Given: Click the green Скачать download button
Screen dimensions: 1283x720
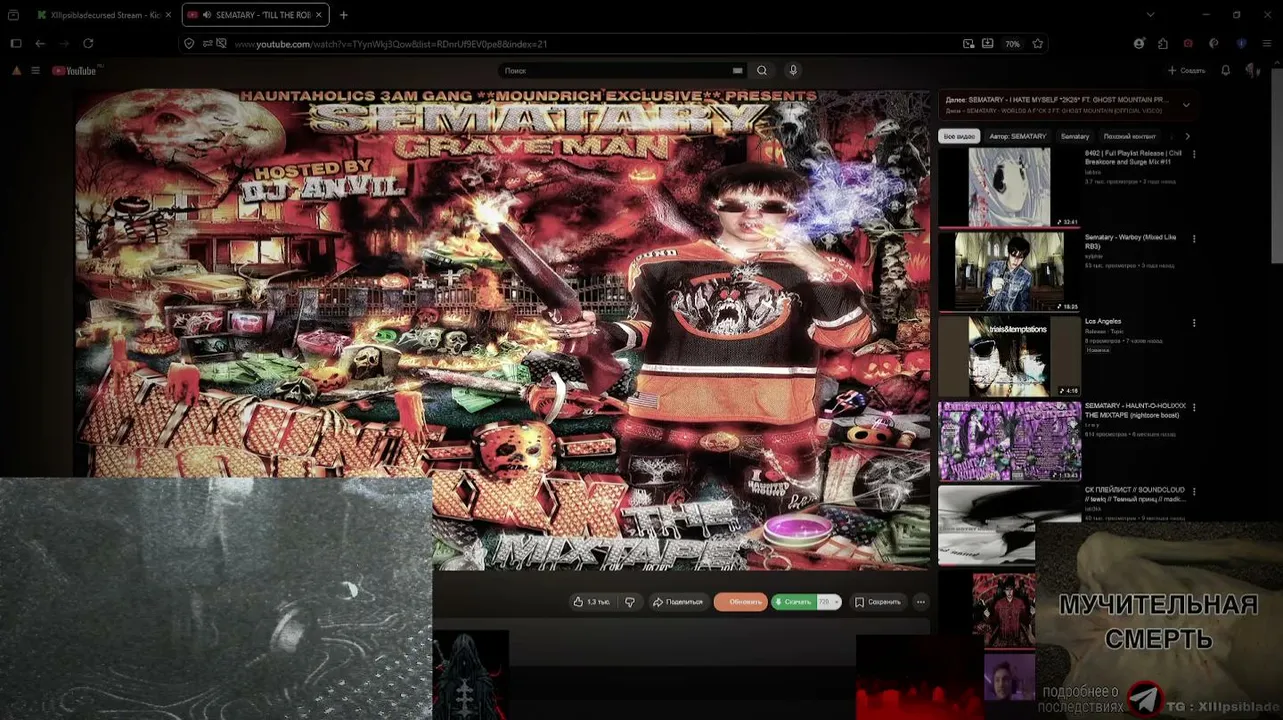Looking at the screenshot, I should pos(793,602).
